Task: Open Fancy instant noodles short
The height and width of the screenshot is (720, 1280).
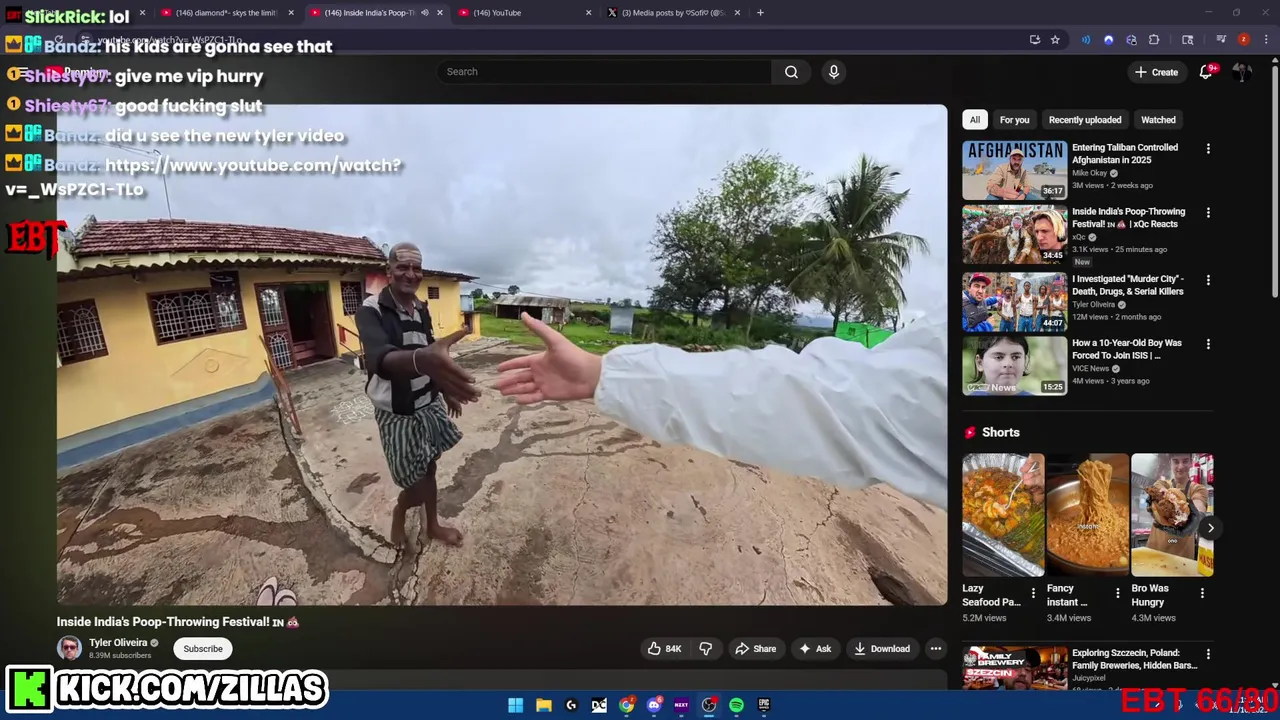Action: pos(1087,515)
